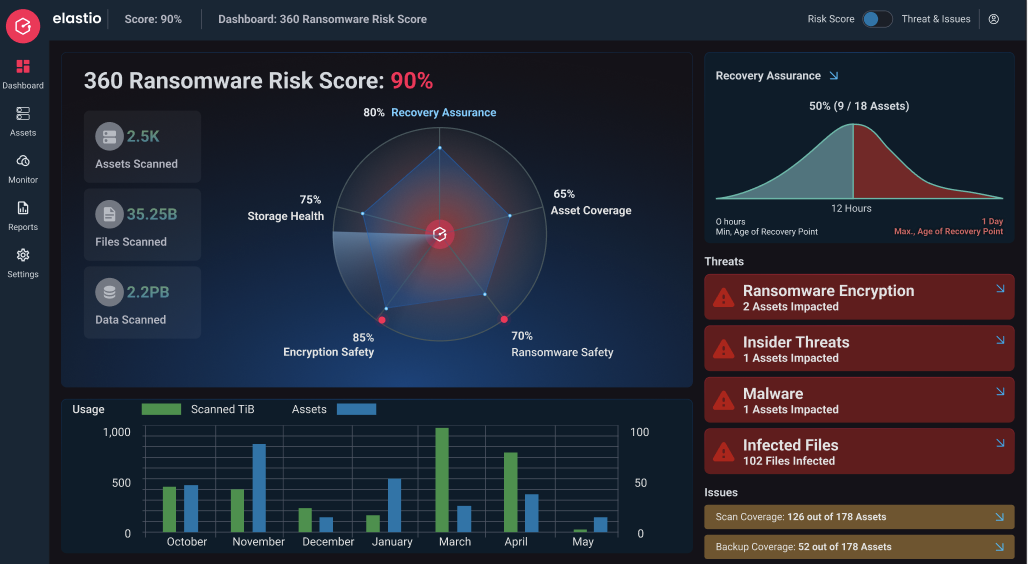1028x564 pixels.
Task: Click the Data Scanned database icon
Action: [109, 292]
